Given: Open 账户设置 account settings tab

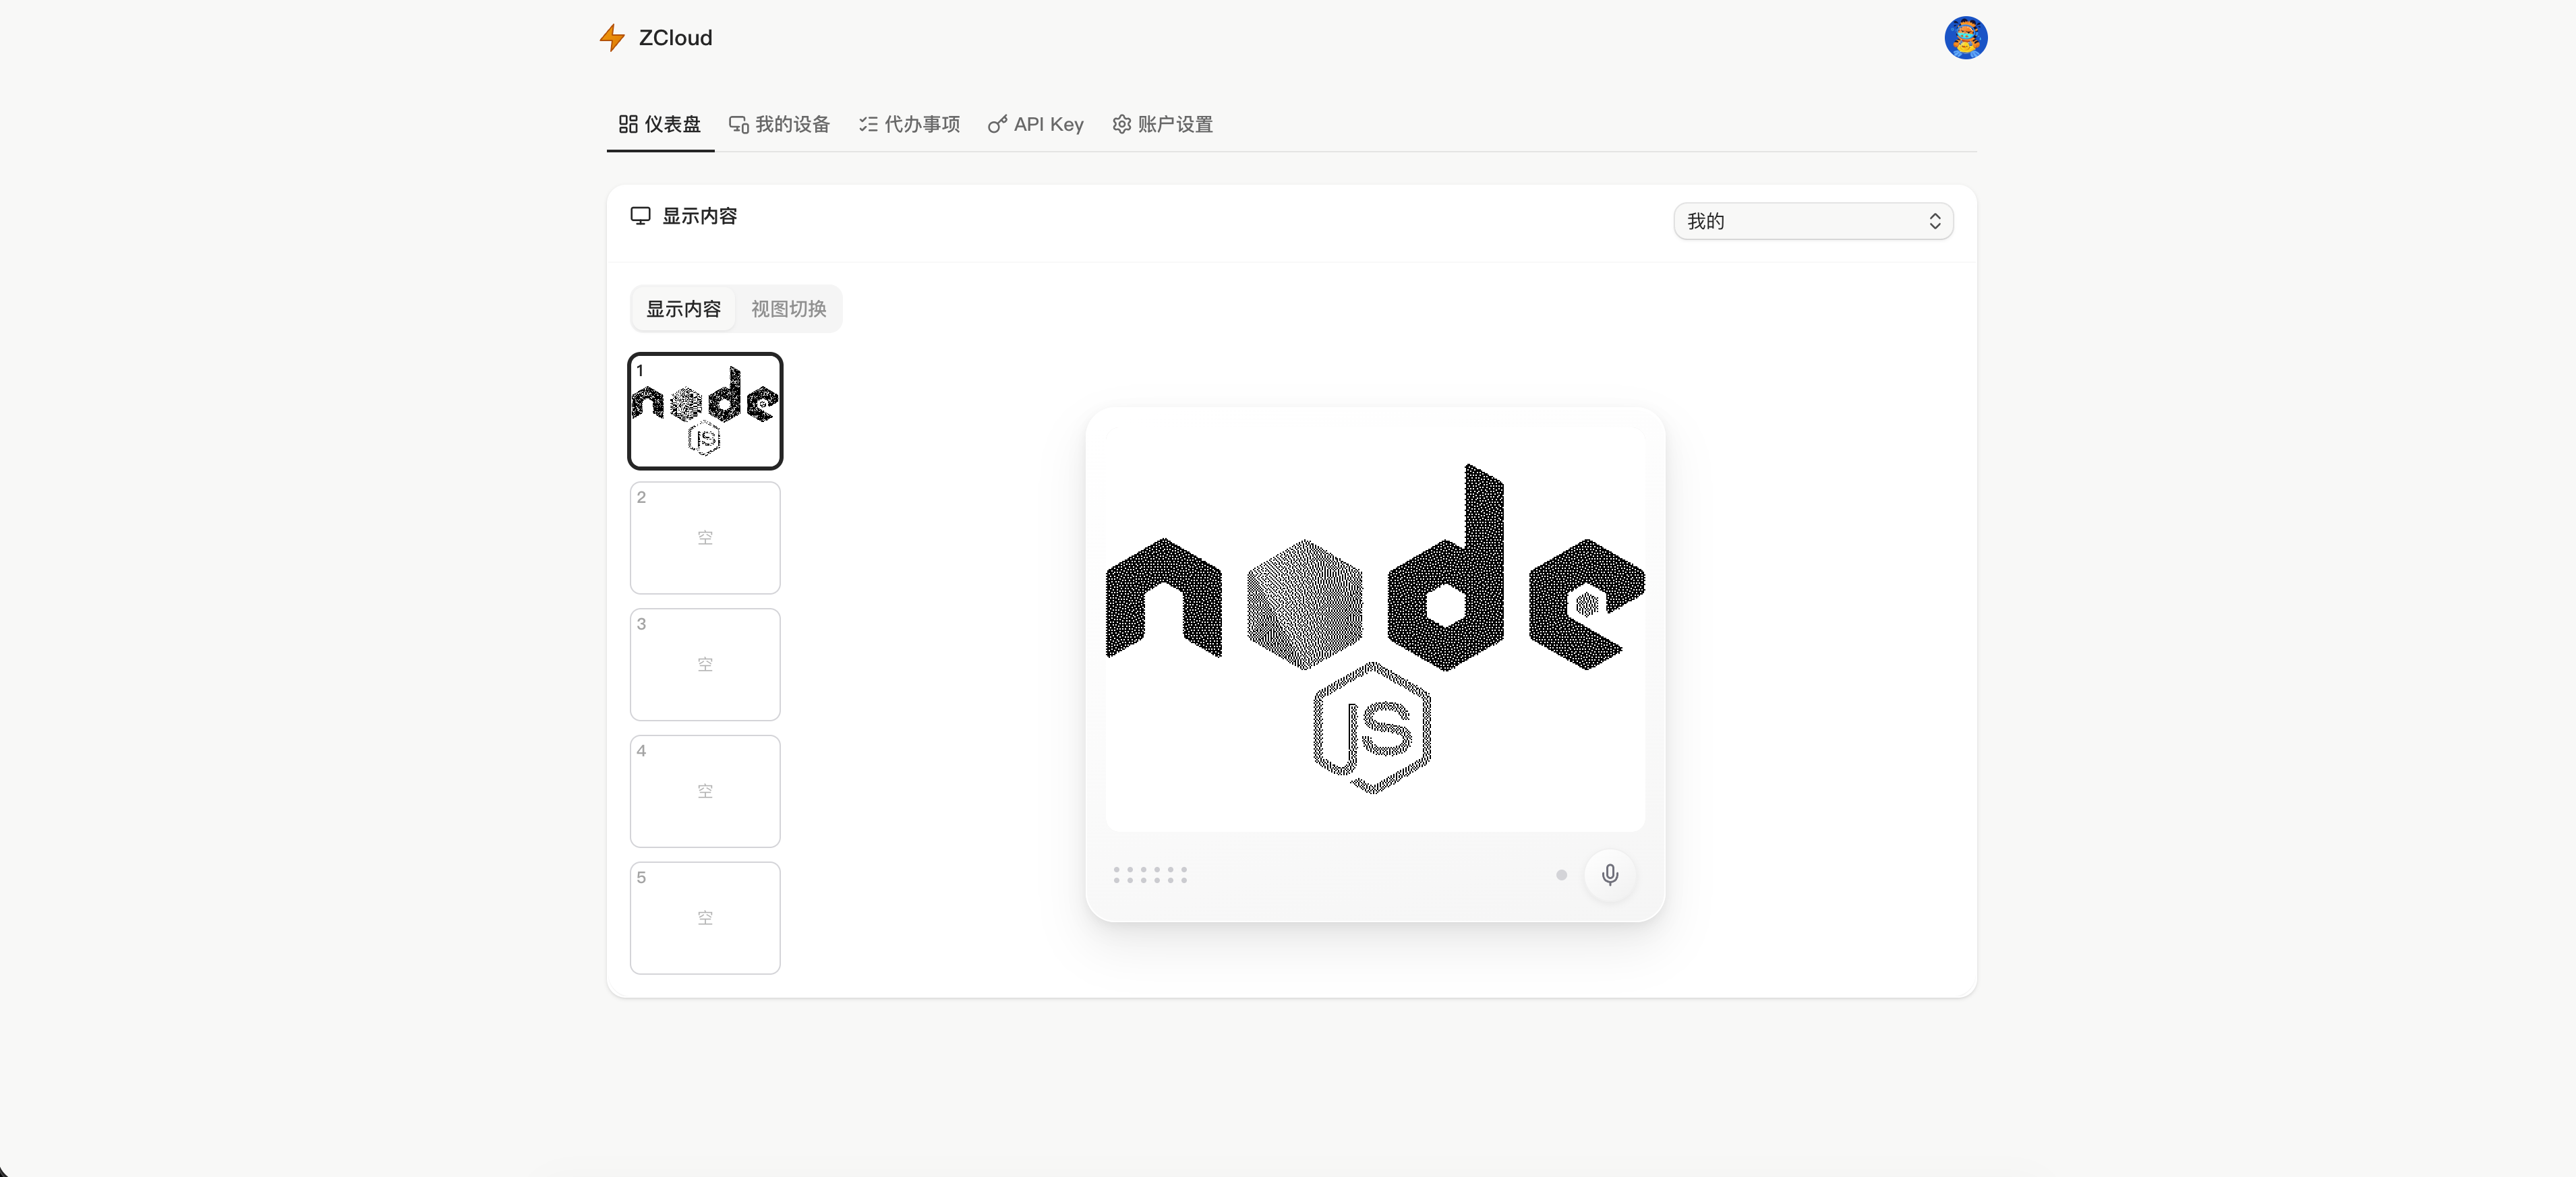Looking at the screenshot, I should 1163,124.
